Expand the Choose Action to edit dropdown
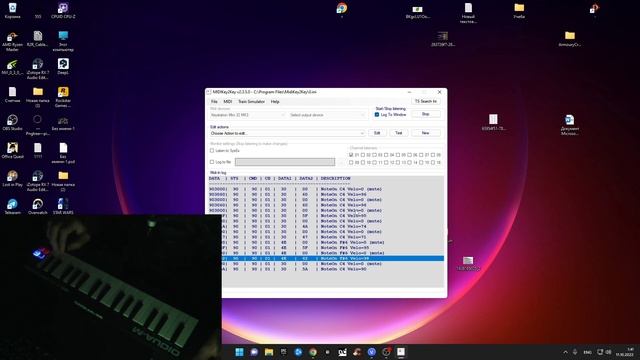The width and height of the screenshot is (640, 360). (x=287, y=133)
